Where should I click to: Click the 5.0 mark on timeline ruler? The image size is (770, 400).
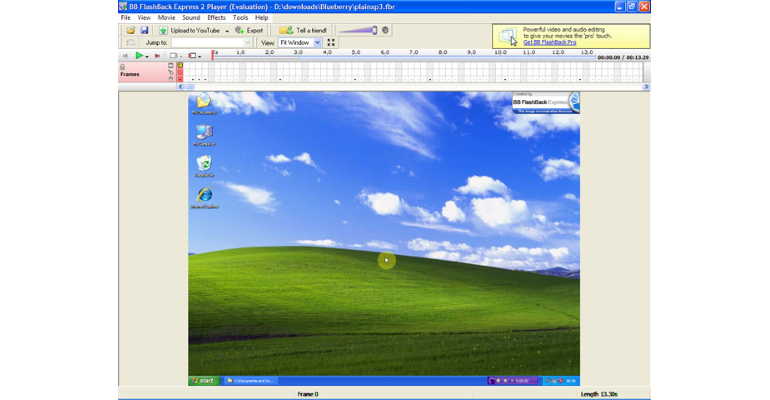click(x=356, y=52)
